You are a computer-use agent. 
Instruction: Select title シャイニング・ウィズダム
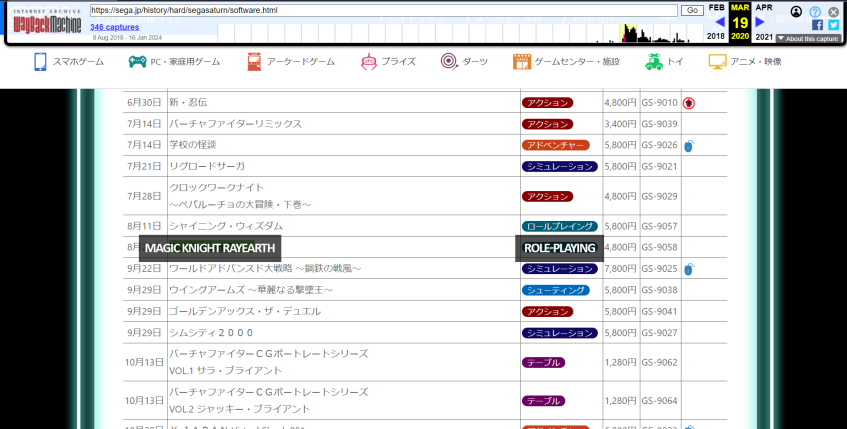[226, 226]
